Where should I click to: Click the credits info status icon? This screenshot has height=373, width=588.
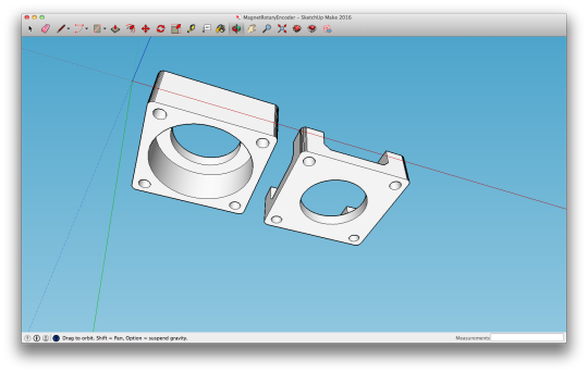[37, 338]
